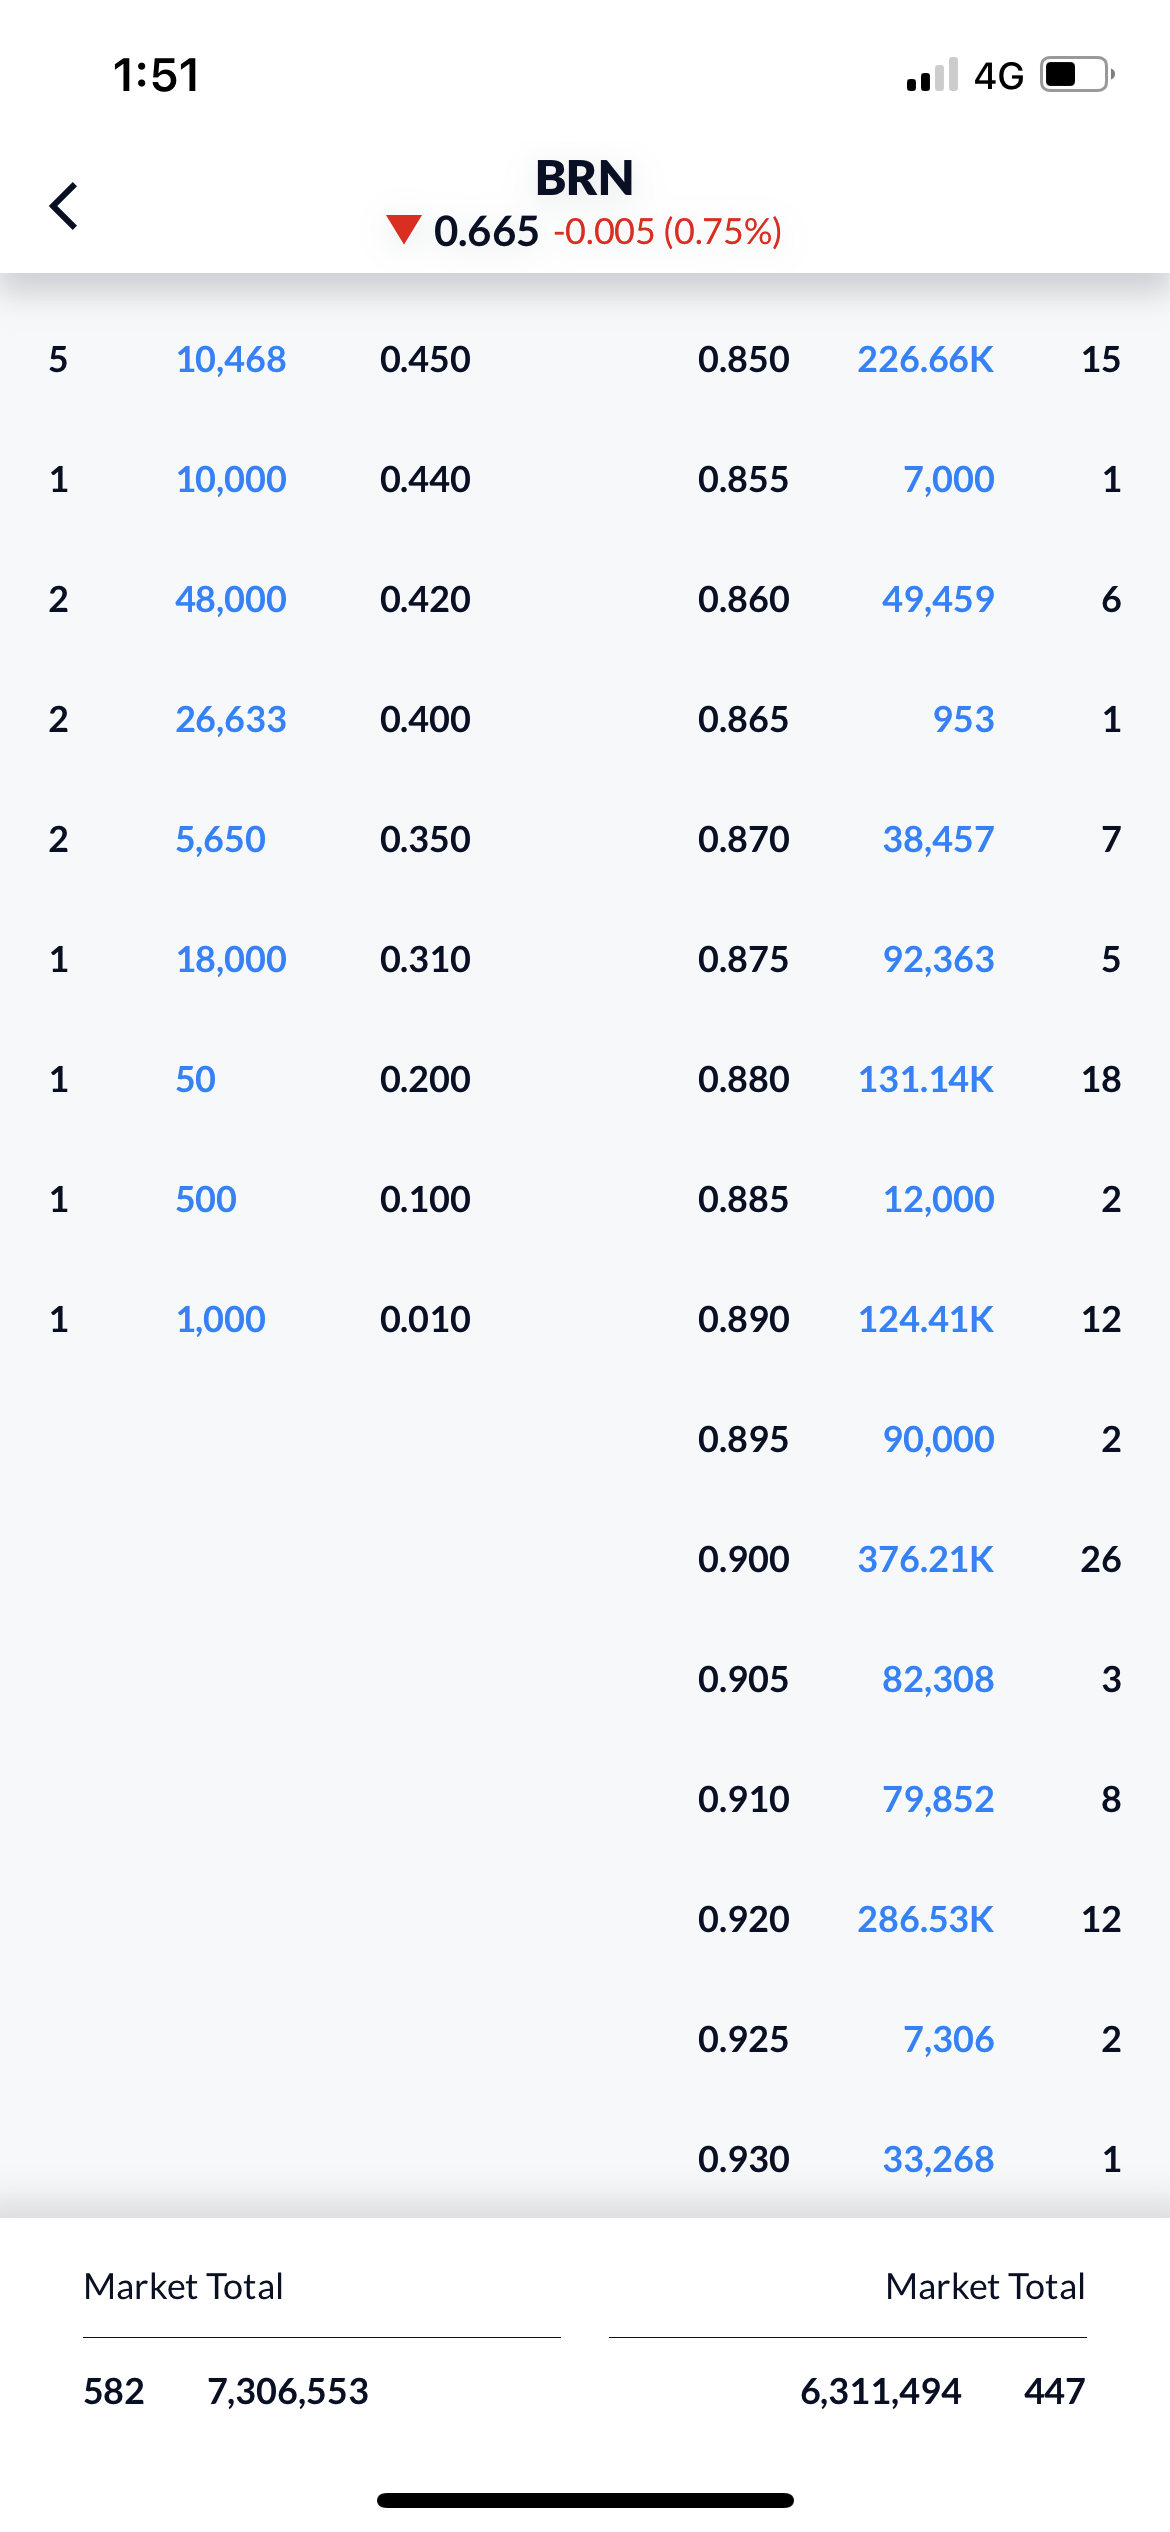
Task: Tap ask volume 226.66K at 0.850
Action: click(x=926, y=359)
